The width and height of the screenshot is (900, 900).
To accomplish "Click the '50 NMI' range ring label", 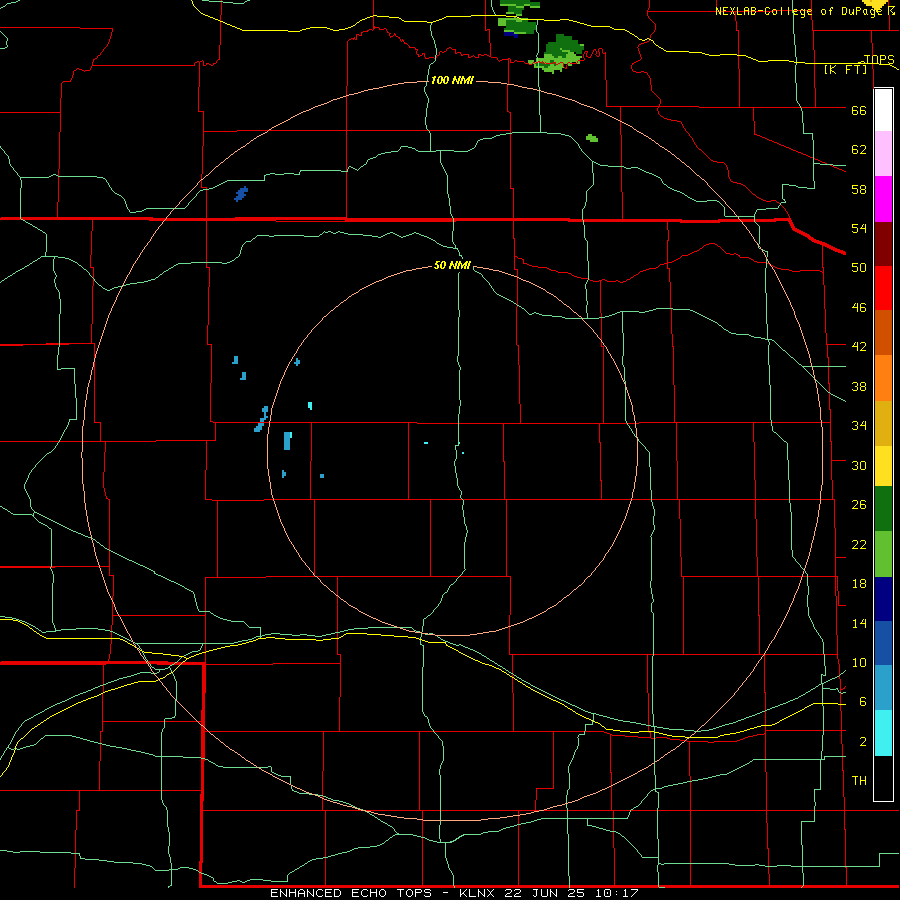I will tap(452, 265).
